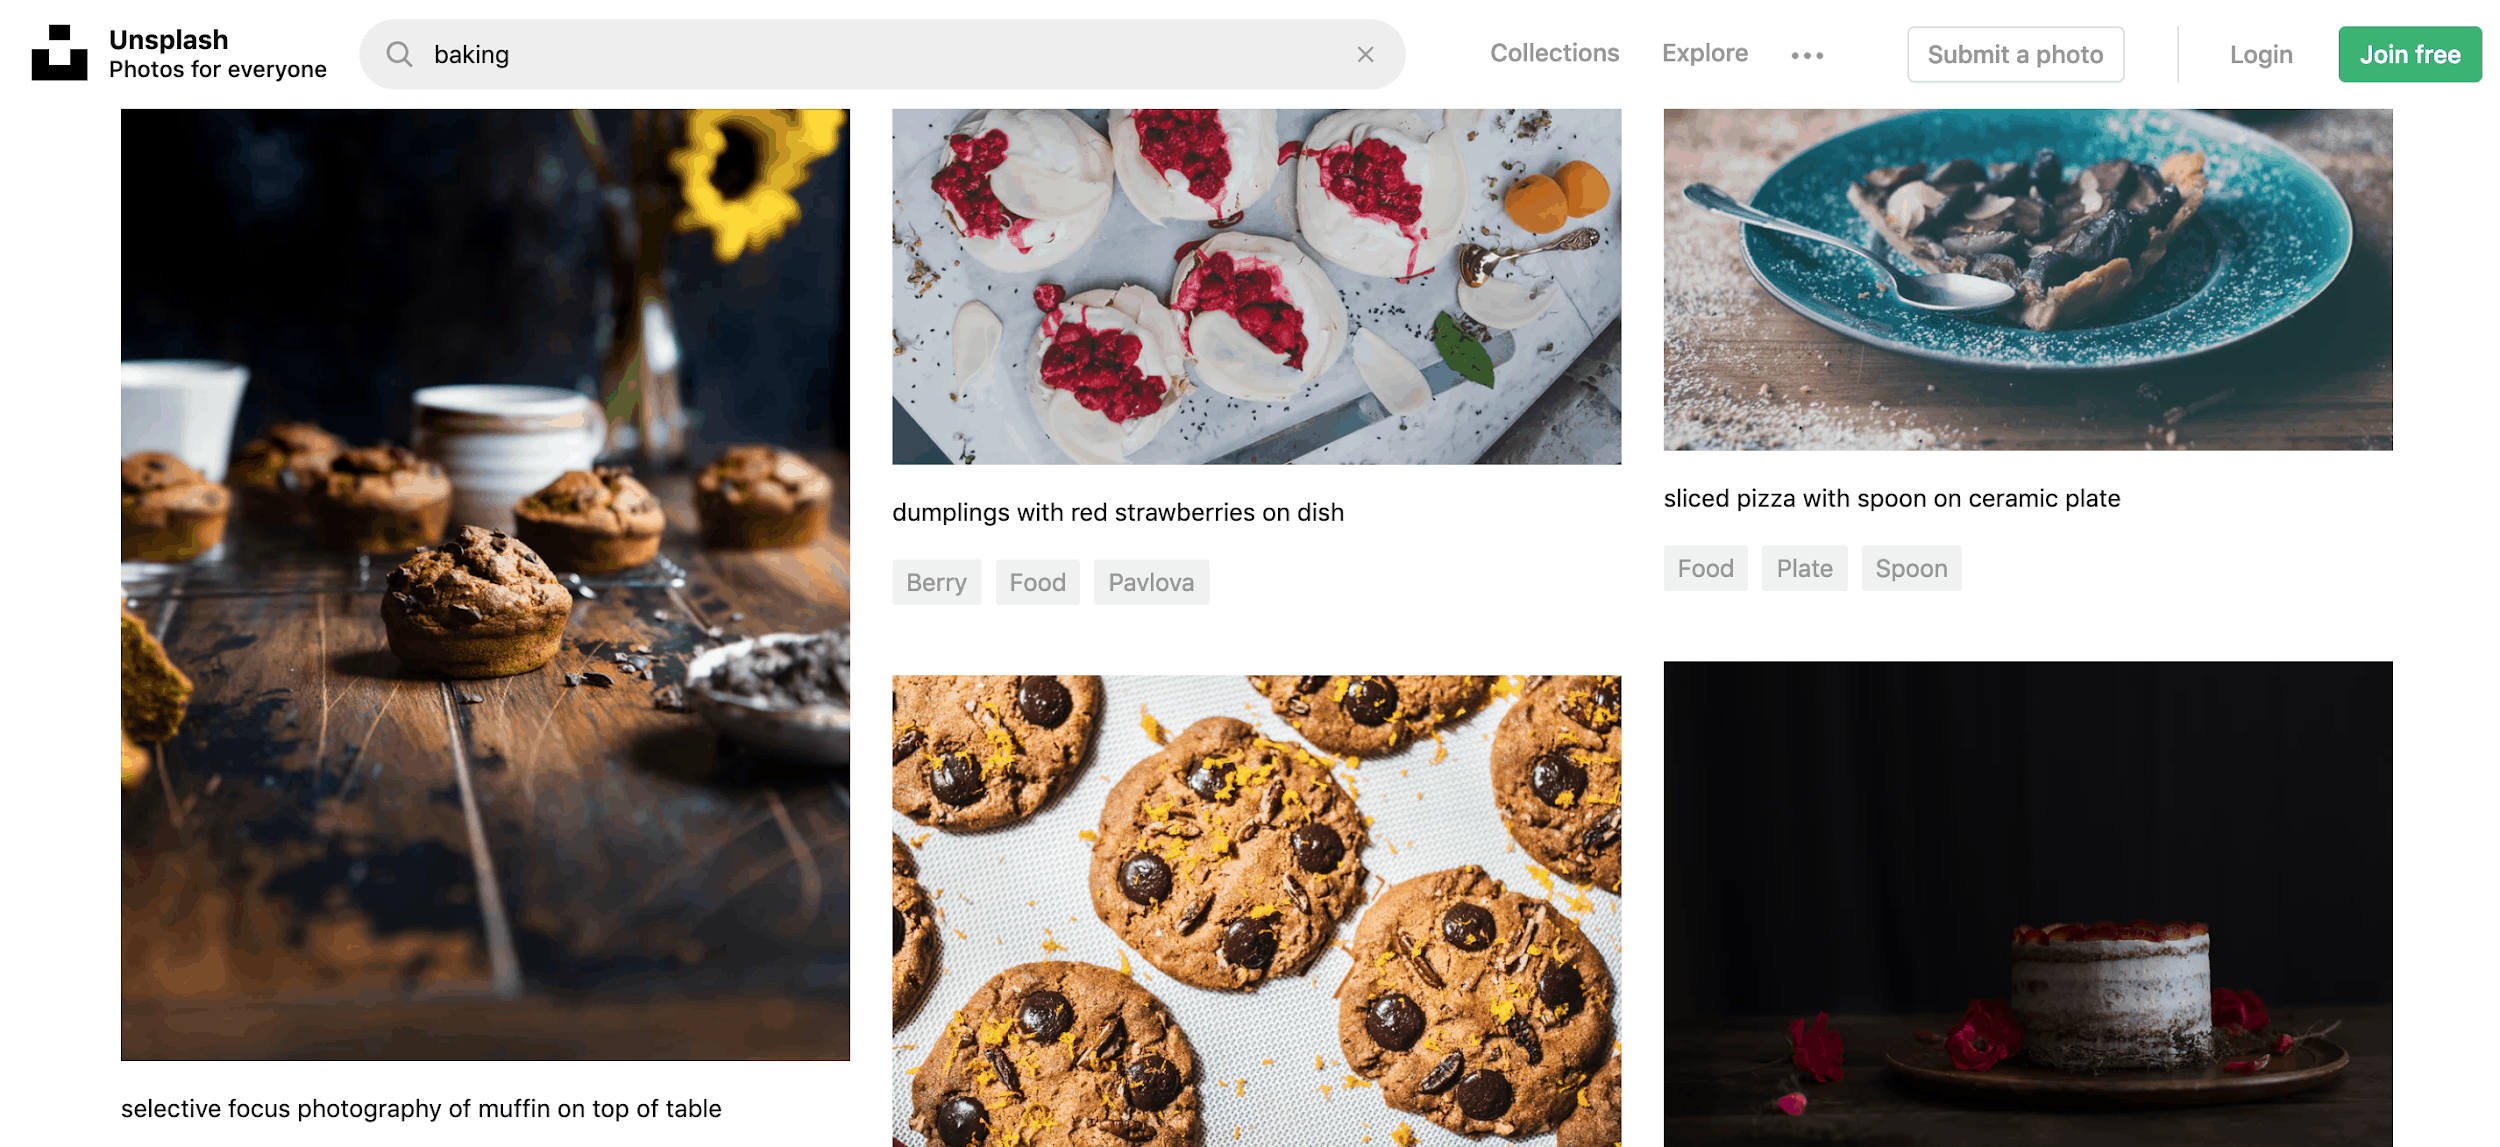The width and height of the screenshot is (2500, 1147).
Task: Click the clear search (X) icon
Action: pyautogui.click(x=1365, y=53)
